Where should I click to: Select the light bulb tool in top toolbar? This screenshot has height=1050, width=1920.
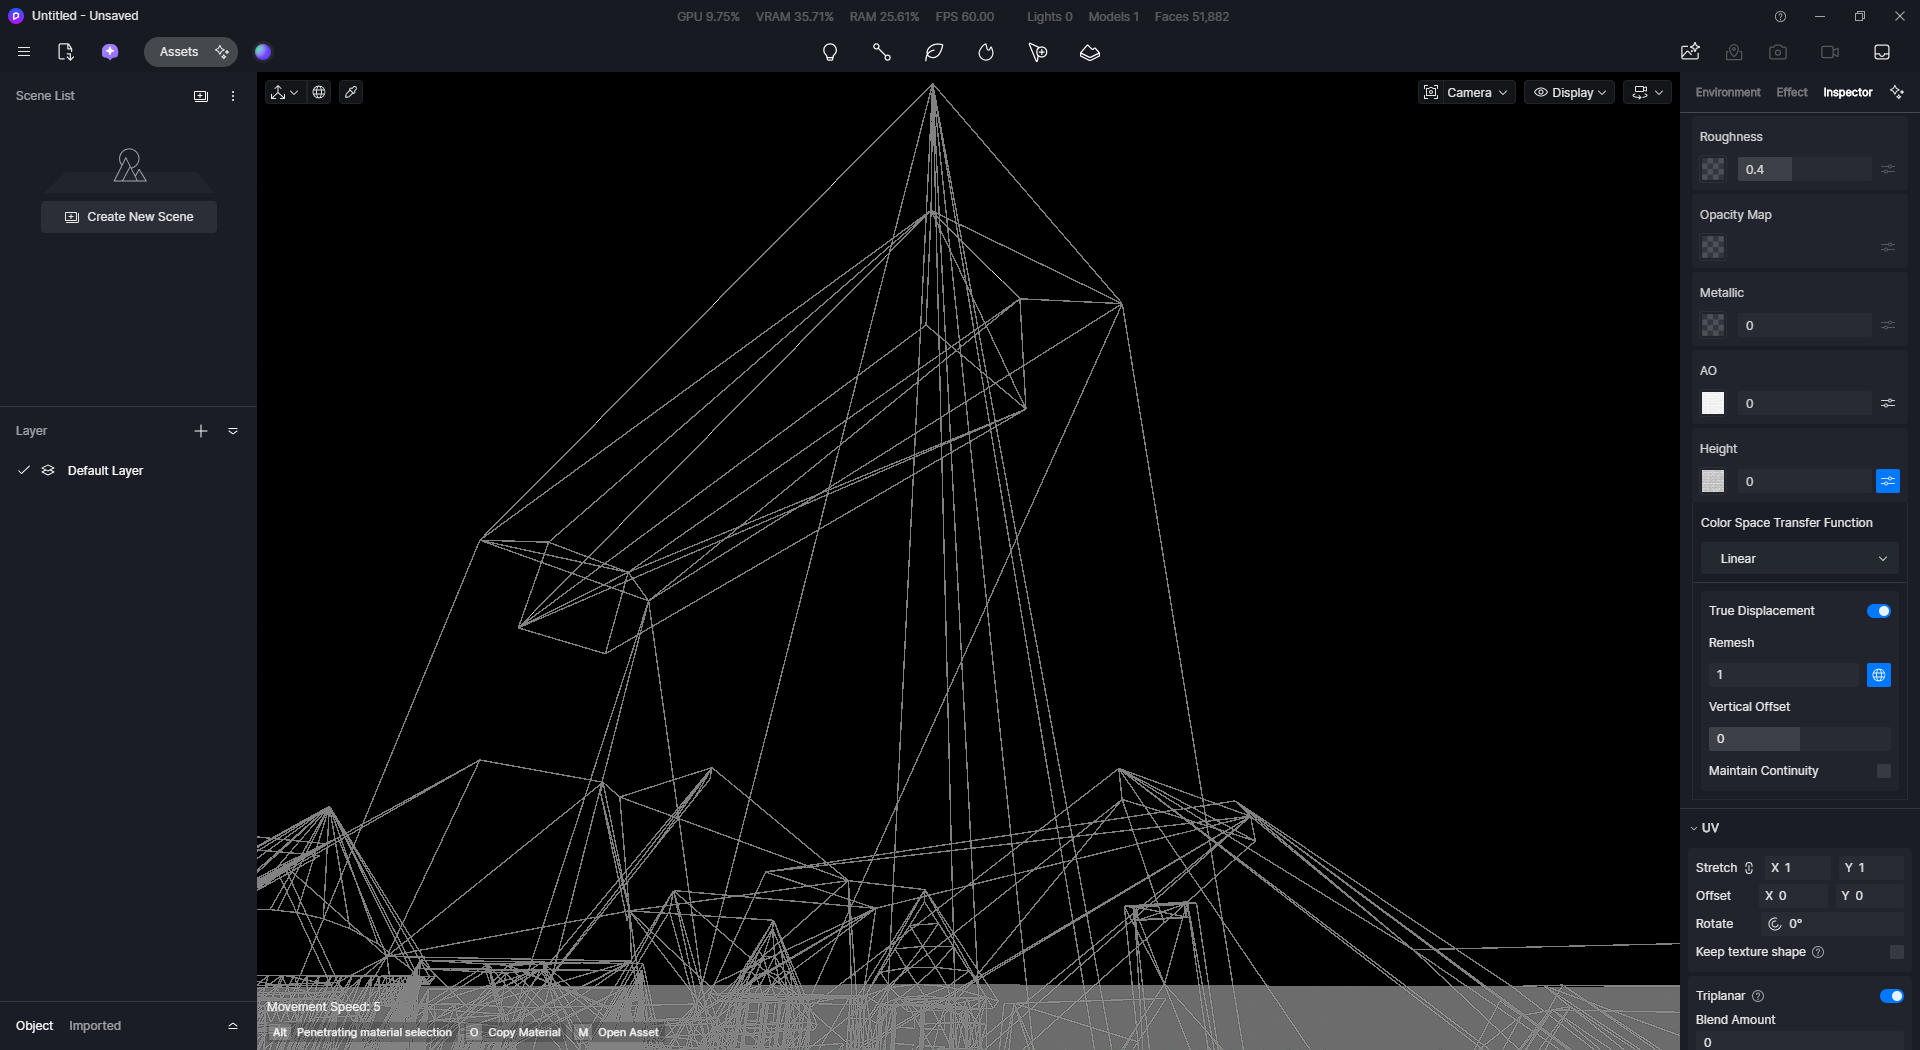click(x=829, y=52)
